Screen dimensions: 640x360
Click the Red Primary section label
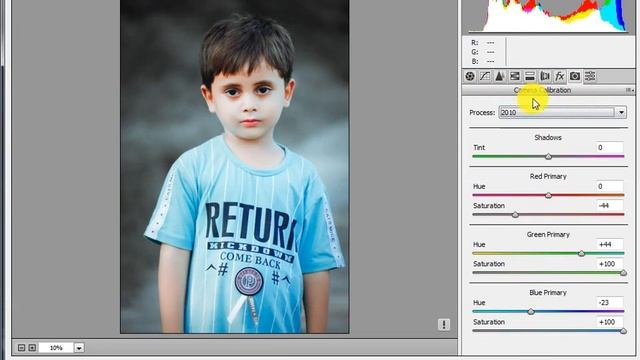pos(548,176)
